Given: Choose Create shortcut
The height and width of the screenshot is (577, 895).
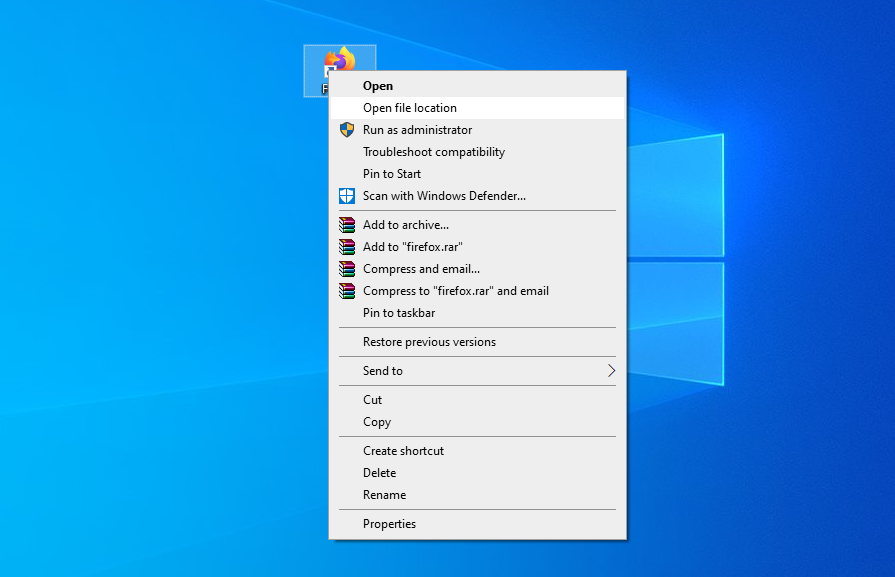Looking at the screenshot, I should pyautogui.click(x=403, y=451).
